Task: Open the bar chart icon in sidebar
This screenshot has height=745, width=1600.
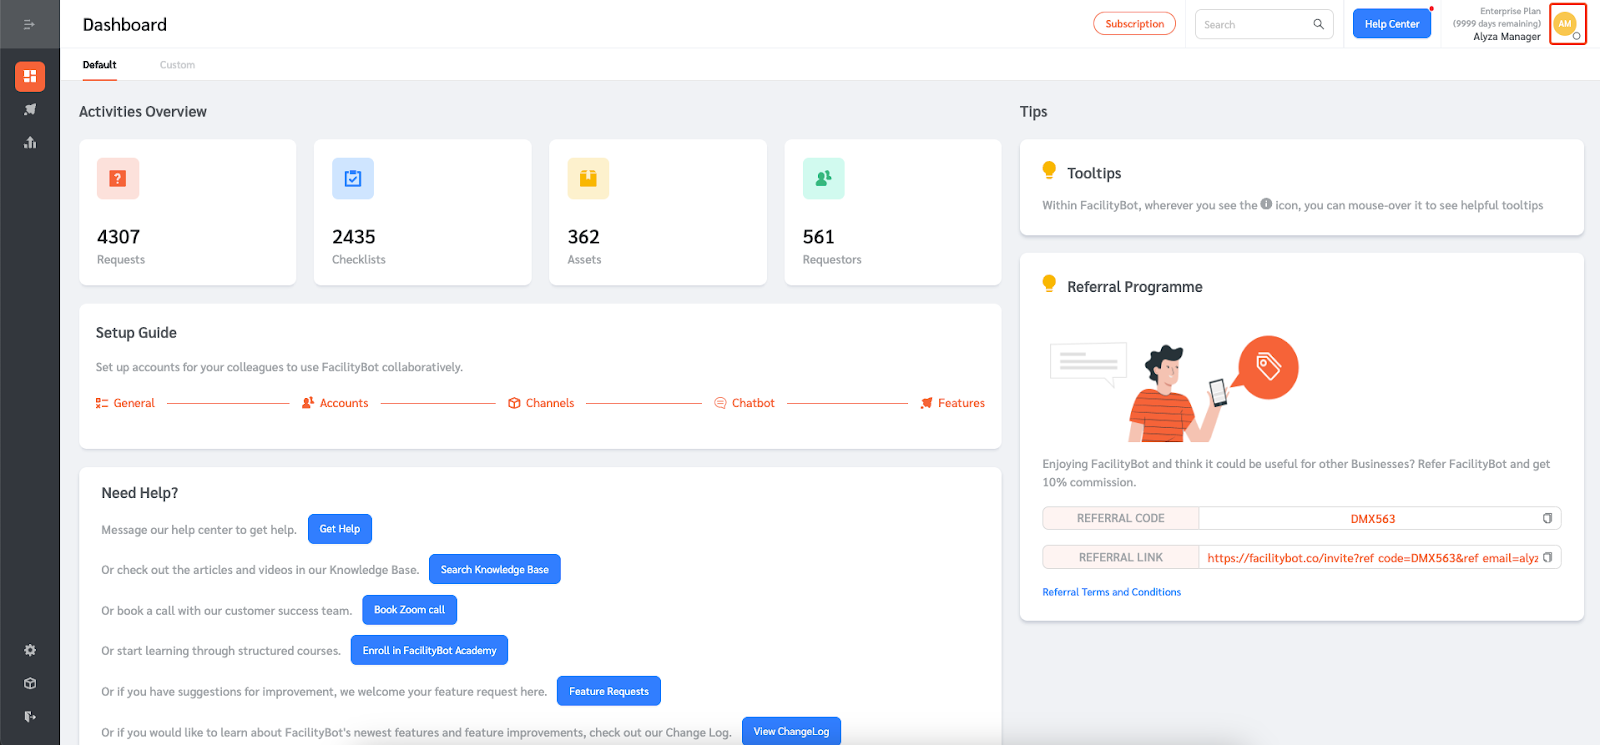Action: click(30, 142)
